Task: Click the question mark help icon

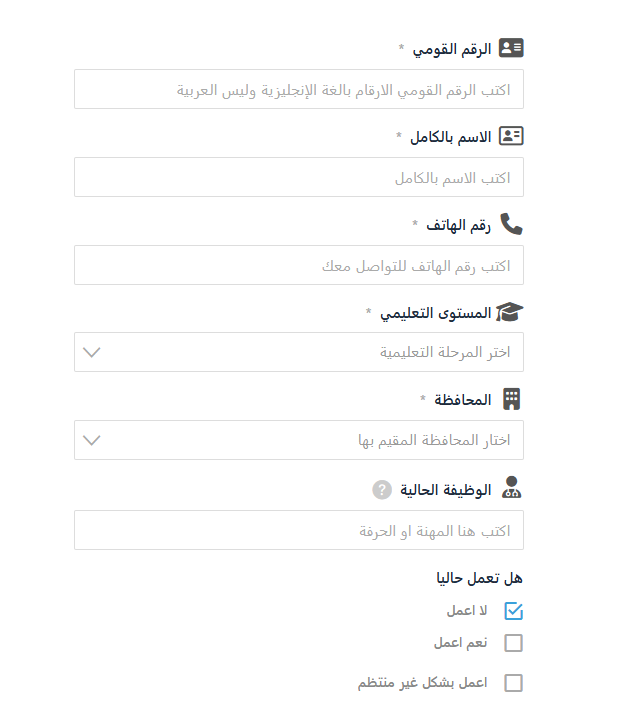Action: coord(381,490)
